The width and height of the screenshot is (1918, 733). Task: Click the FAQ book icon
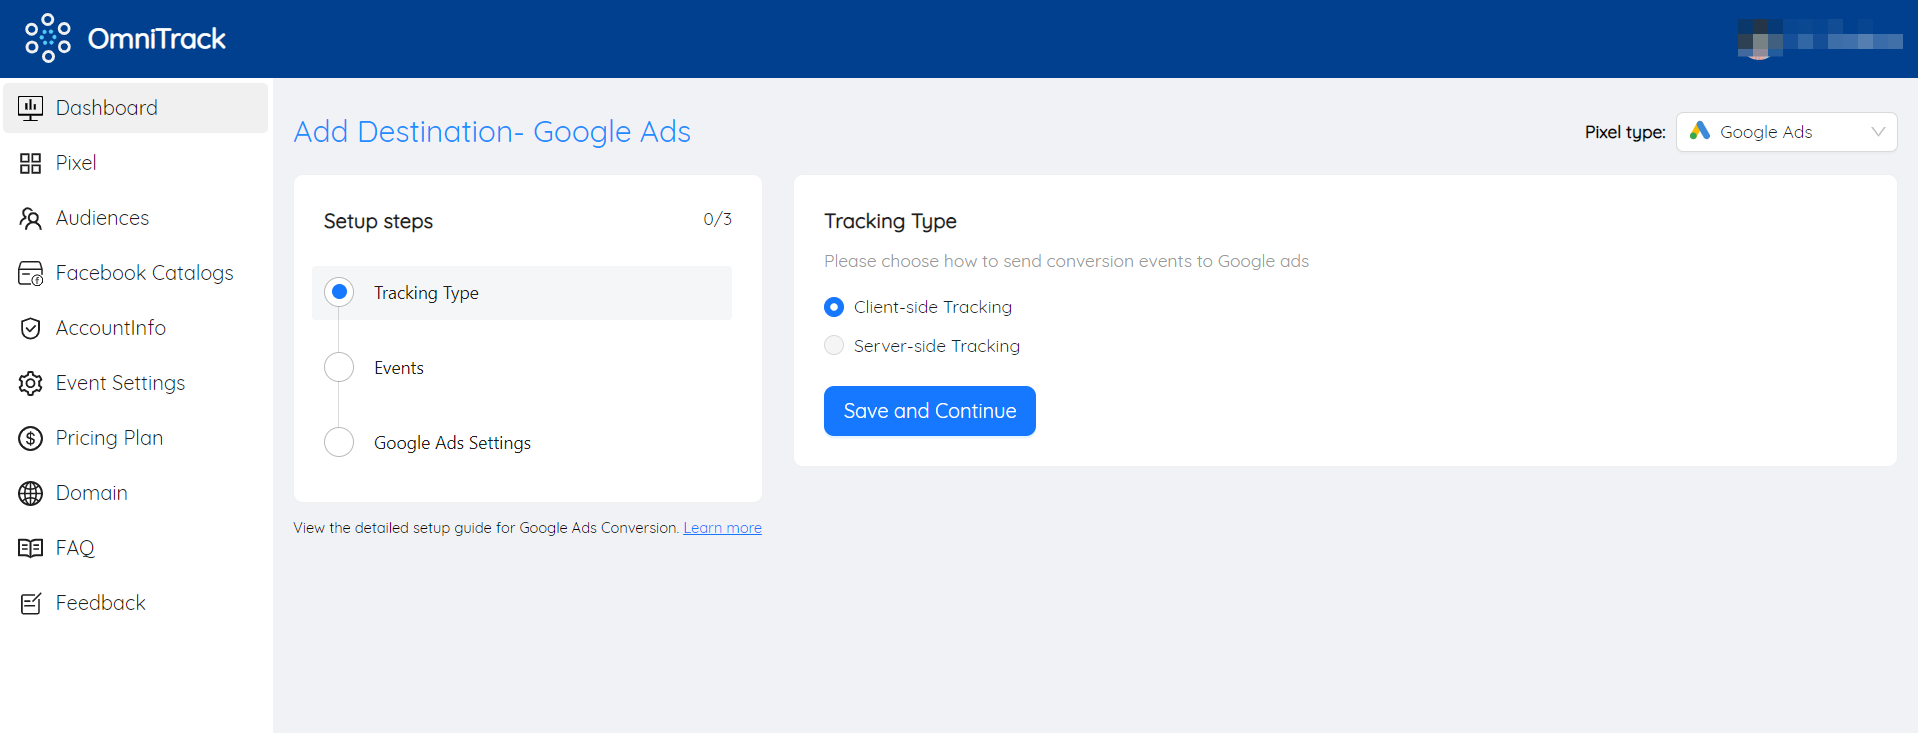click(31, 548)
